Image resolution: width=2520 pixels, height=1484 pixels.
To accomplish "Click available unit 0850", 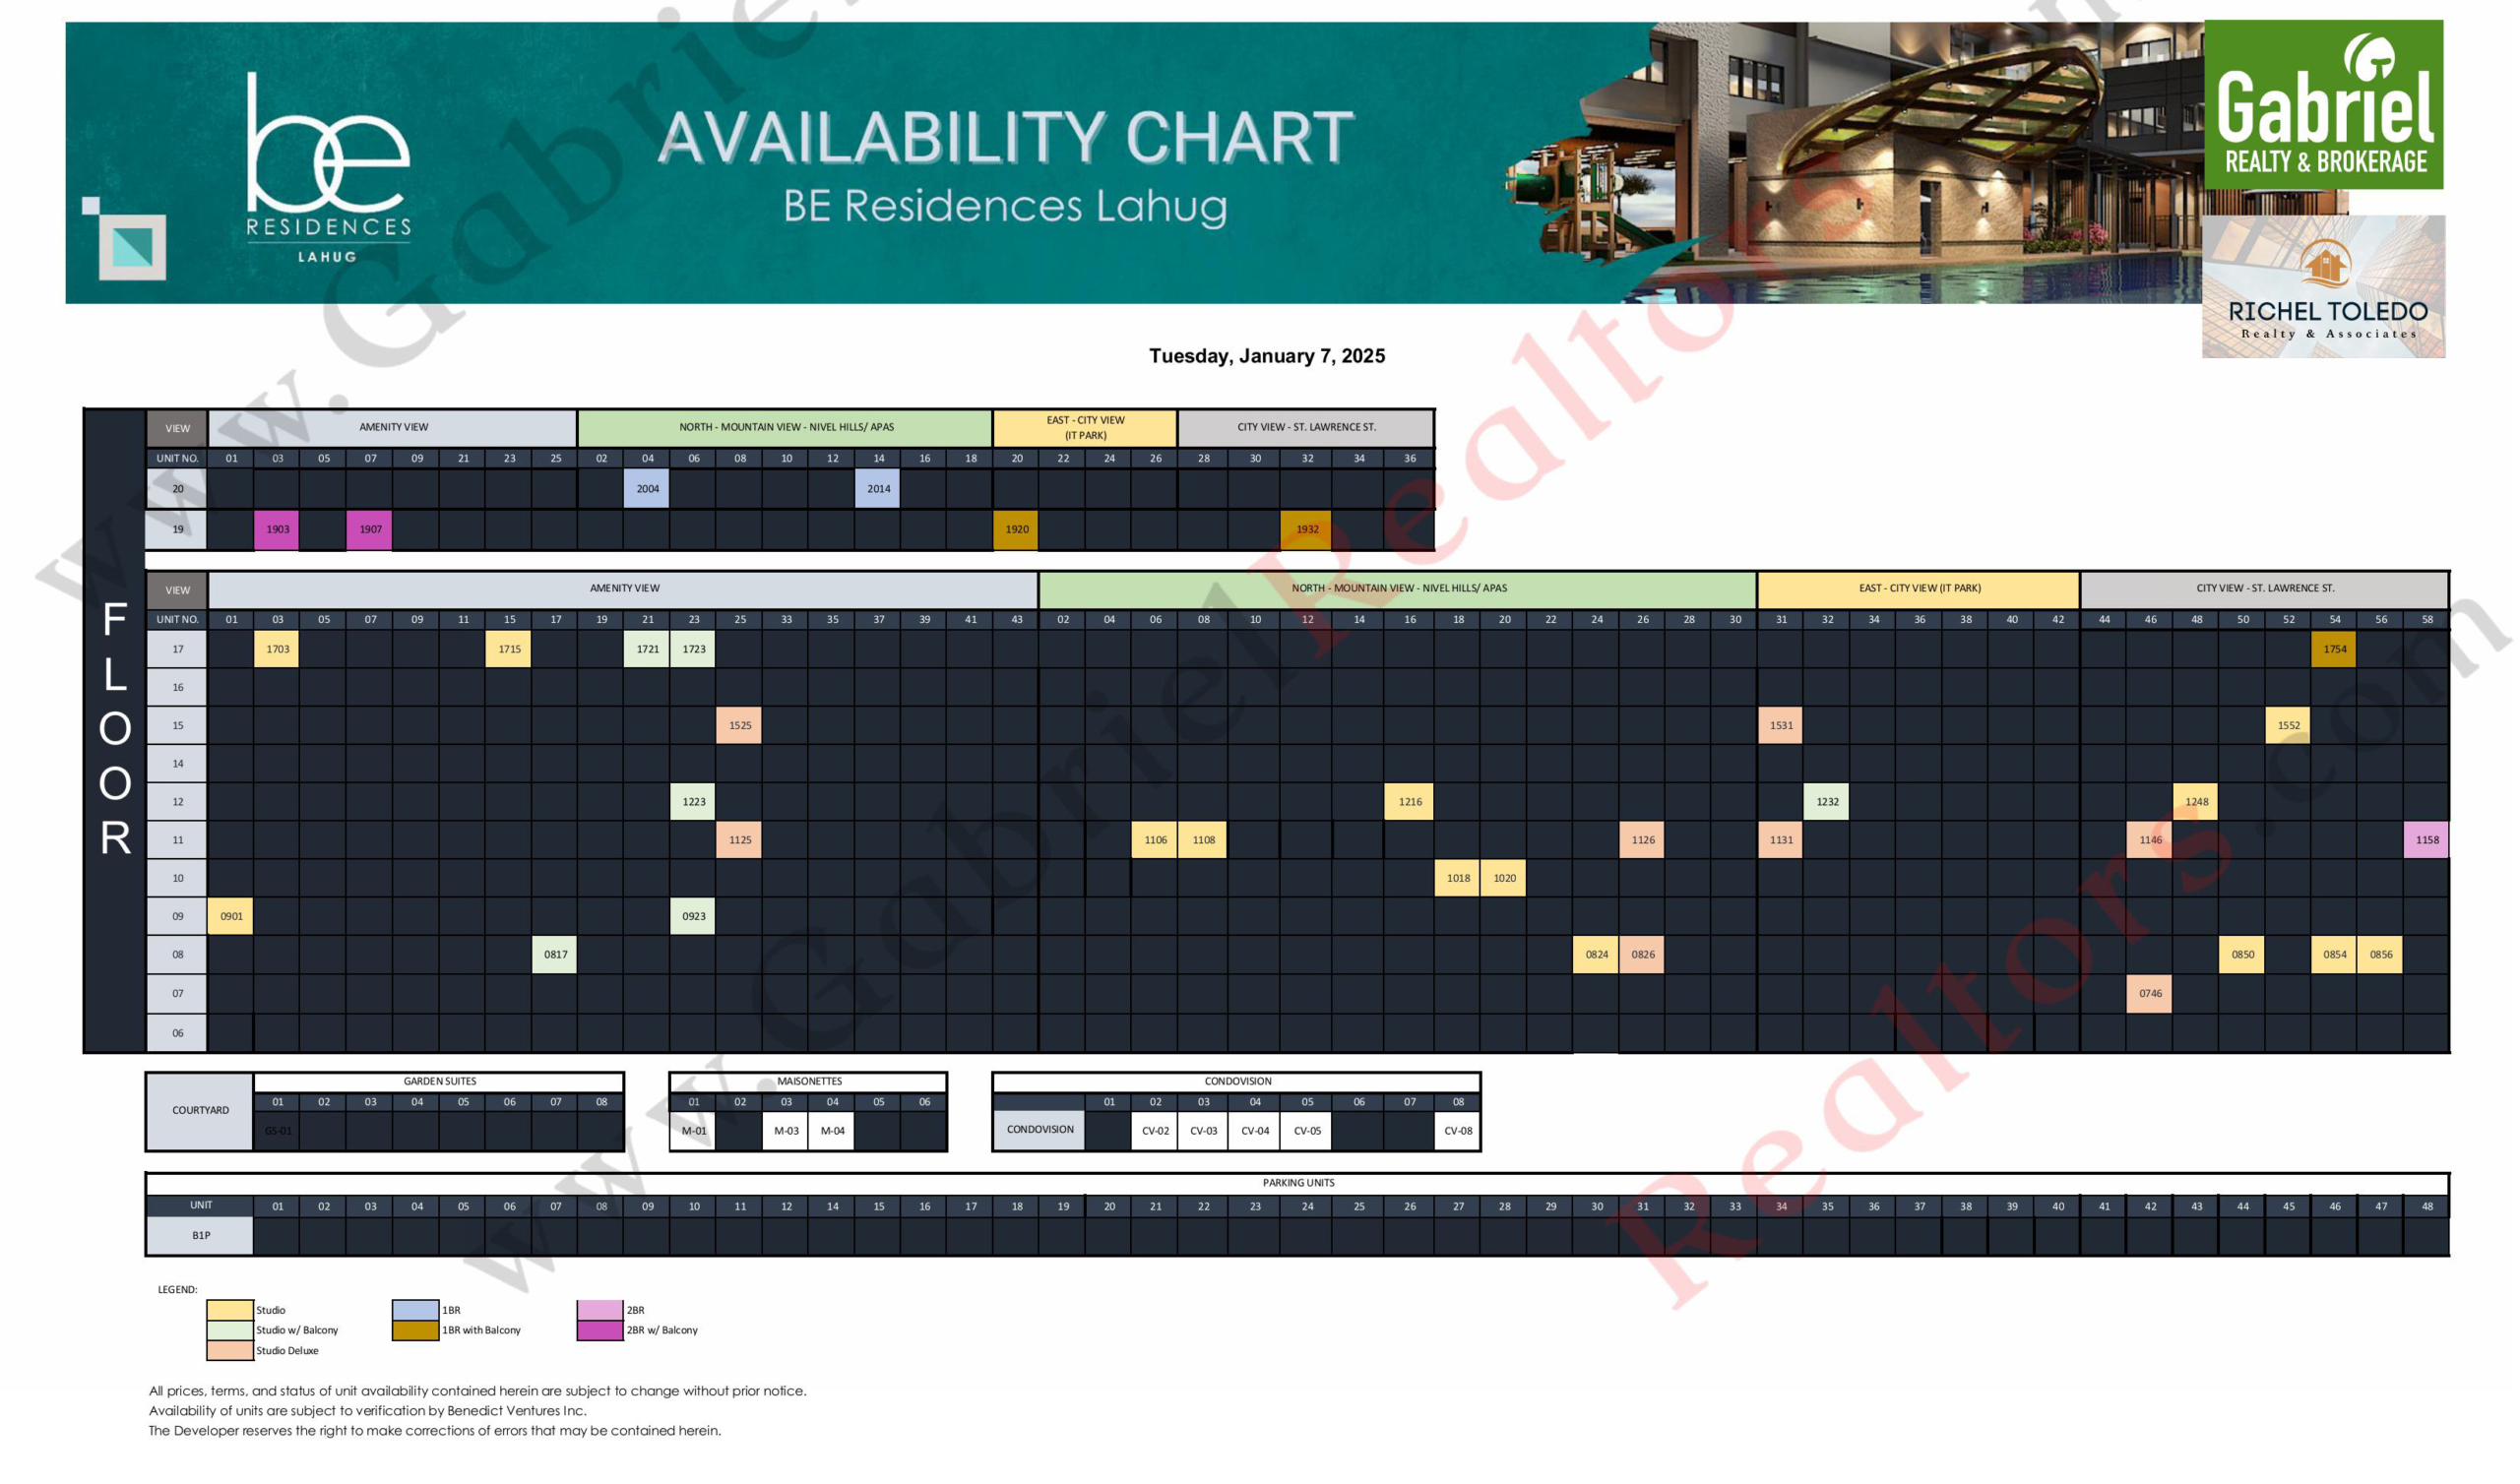I will [x=2242, y=954].
